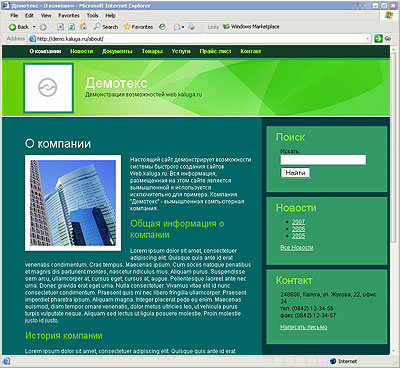Open the 2006 news link
The image size is (400, 368).
[298, 229]
